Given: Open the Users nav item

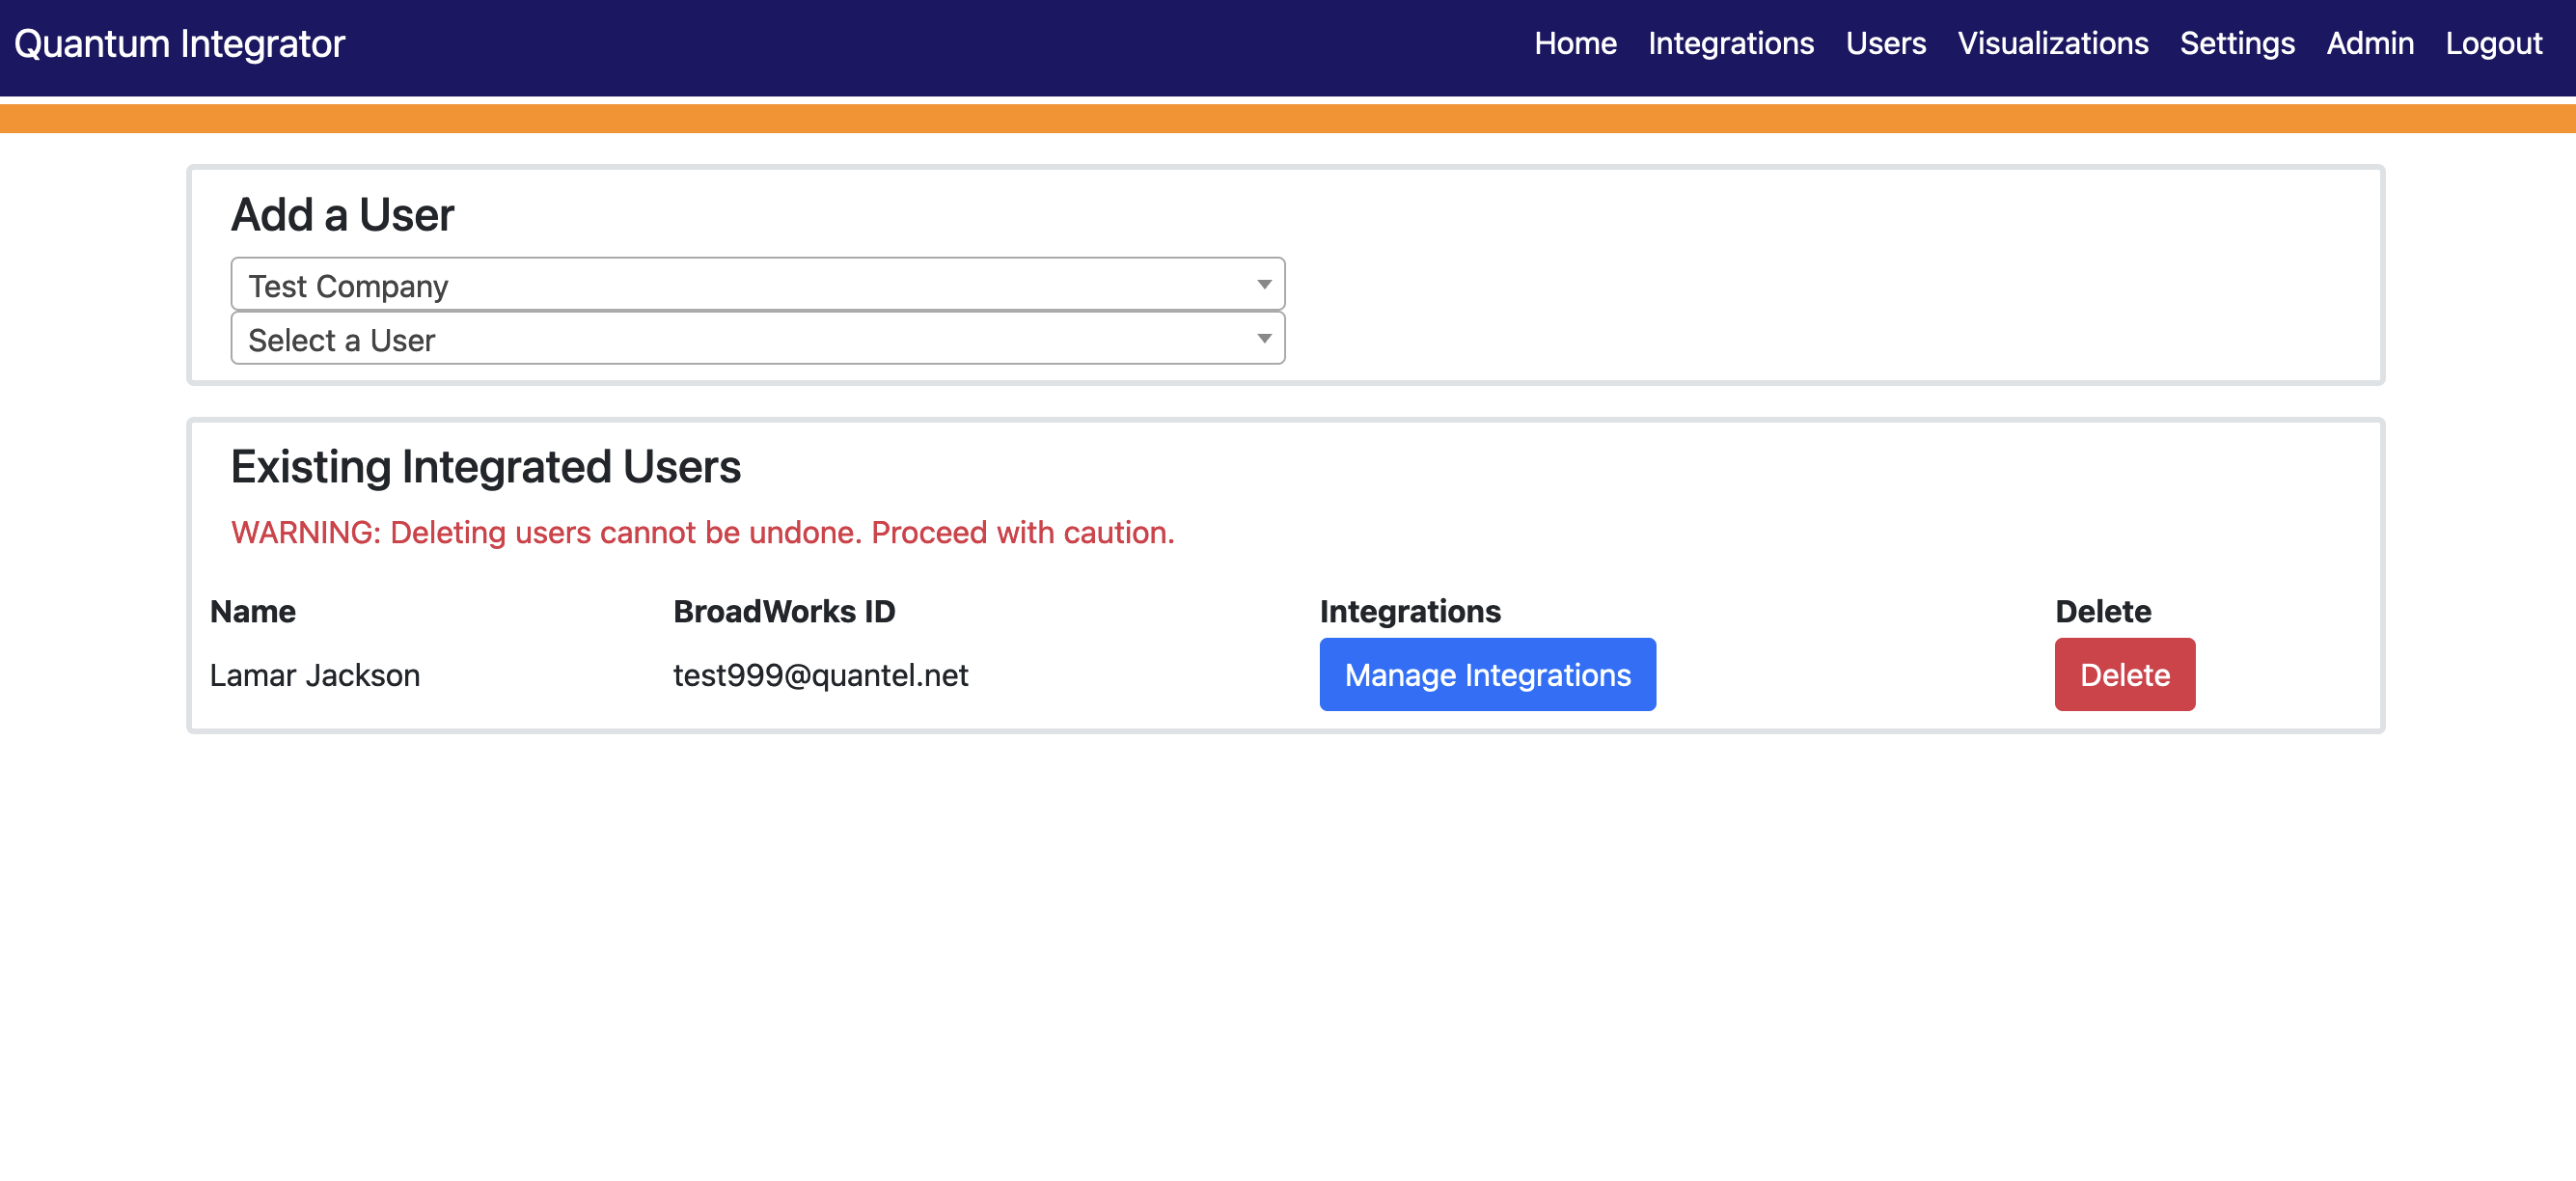Looking at the screenshot, I should [x=1885, y=44].
